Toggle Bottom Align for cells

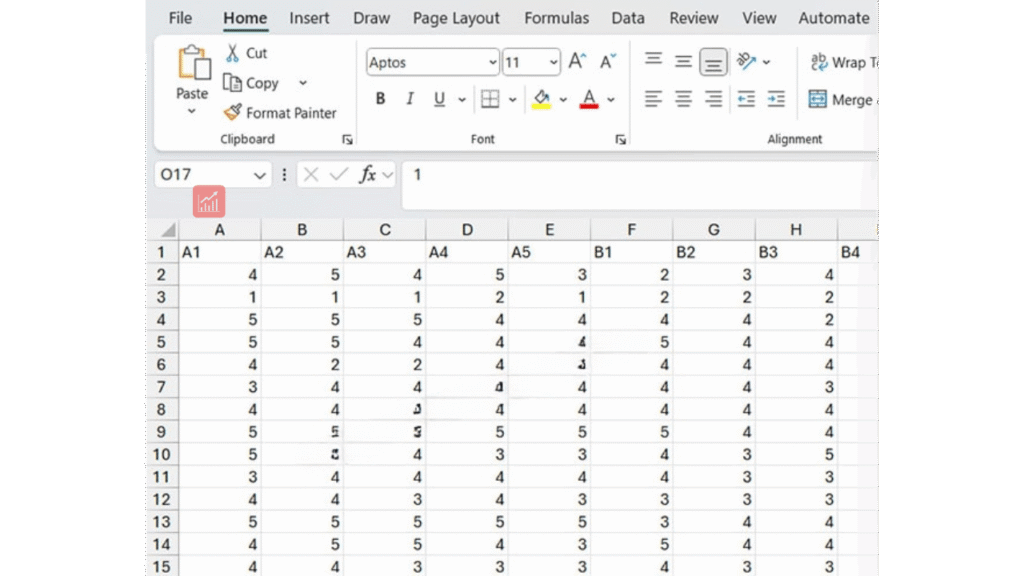pyautogui.click(x=713, y=62)
